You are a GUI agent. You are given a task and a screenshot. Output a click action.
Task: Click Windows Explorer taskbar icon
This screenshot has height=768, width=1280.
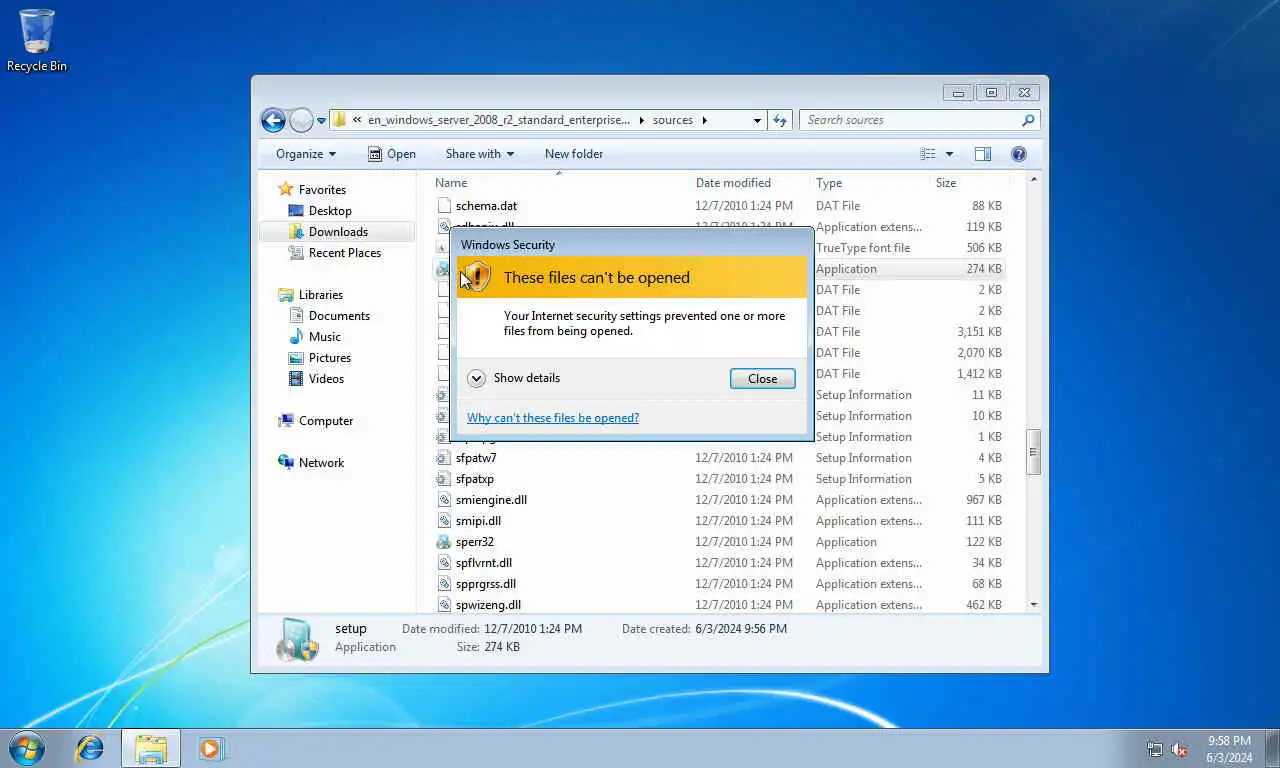(x=151, y=748)
